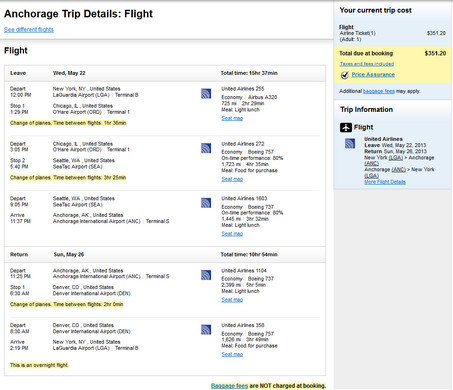Viewport: 453px width, 390px height.
Task: Click 'United Airlines 255' flight number
Action: click(x=243, y=89)
